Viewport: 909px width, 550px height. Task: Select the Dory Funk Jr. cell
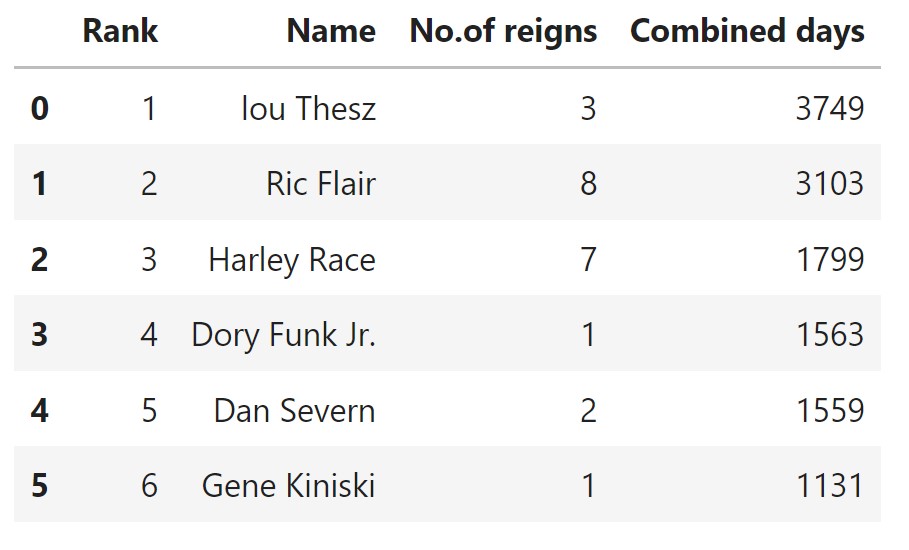(284, 335)
